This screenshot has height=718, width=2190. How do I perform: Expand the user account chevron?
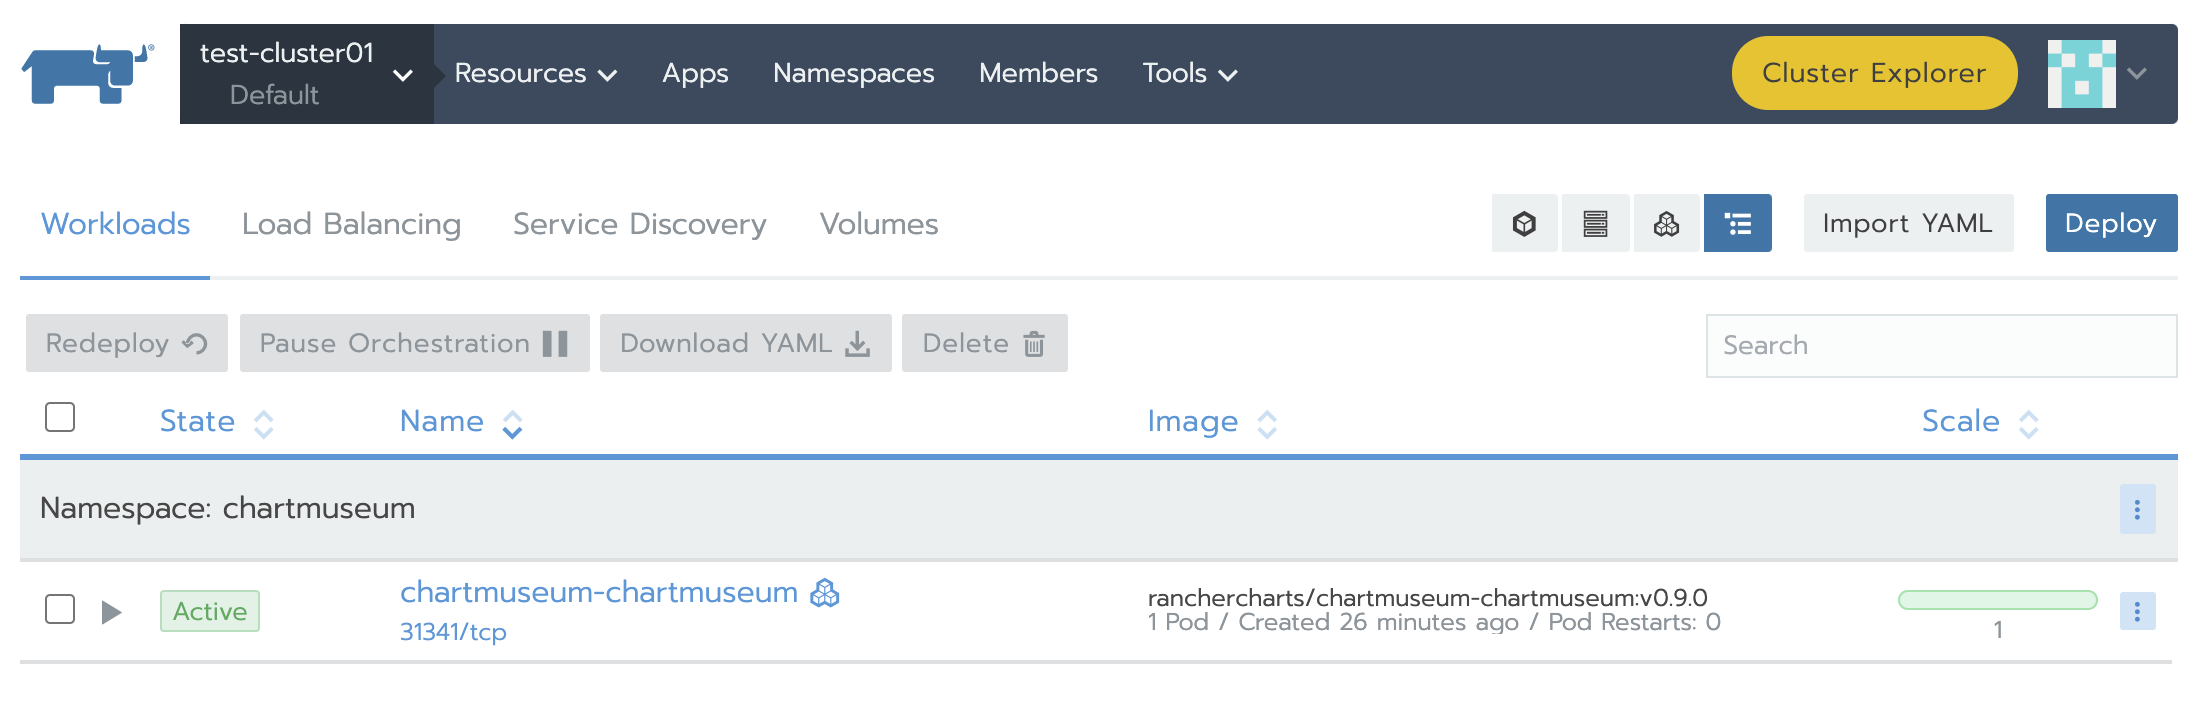[x=2137, y=74]
